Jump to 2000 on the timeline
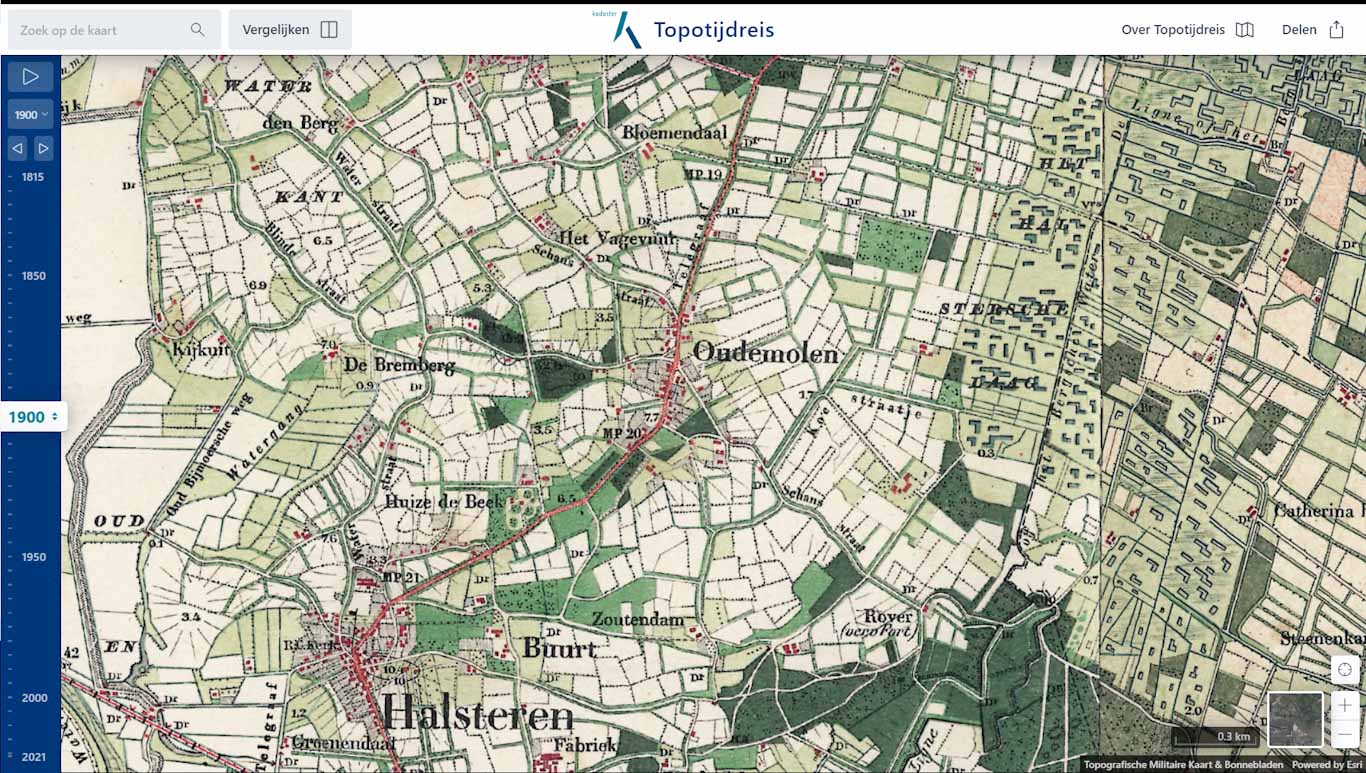This screenshot has height=773, width=1366. coord(34,698)
